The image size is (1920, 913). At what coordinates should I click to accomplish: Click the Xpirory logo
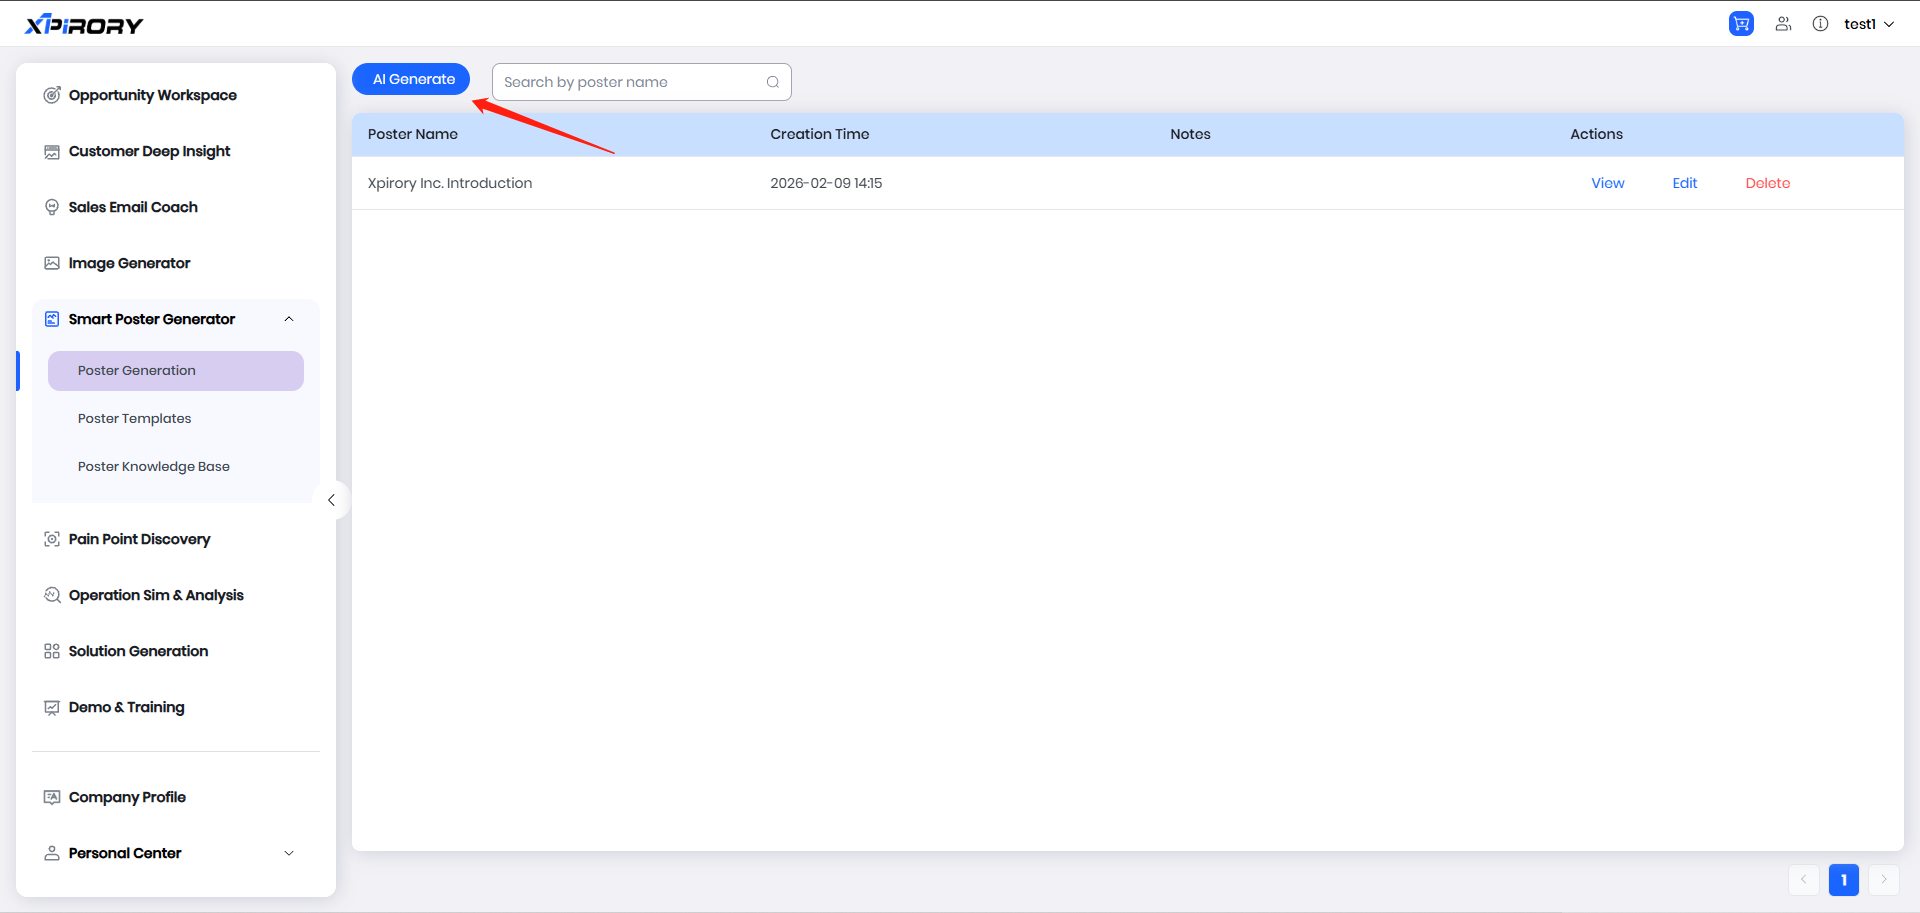coord(84,25)
